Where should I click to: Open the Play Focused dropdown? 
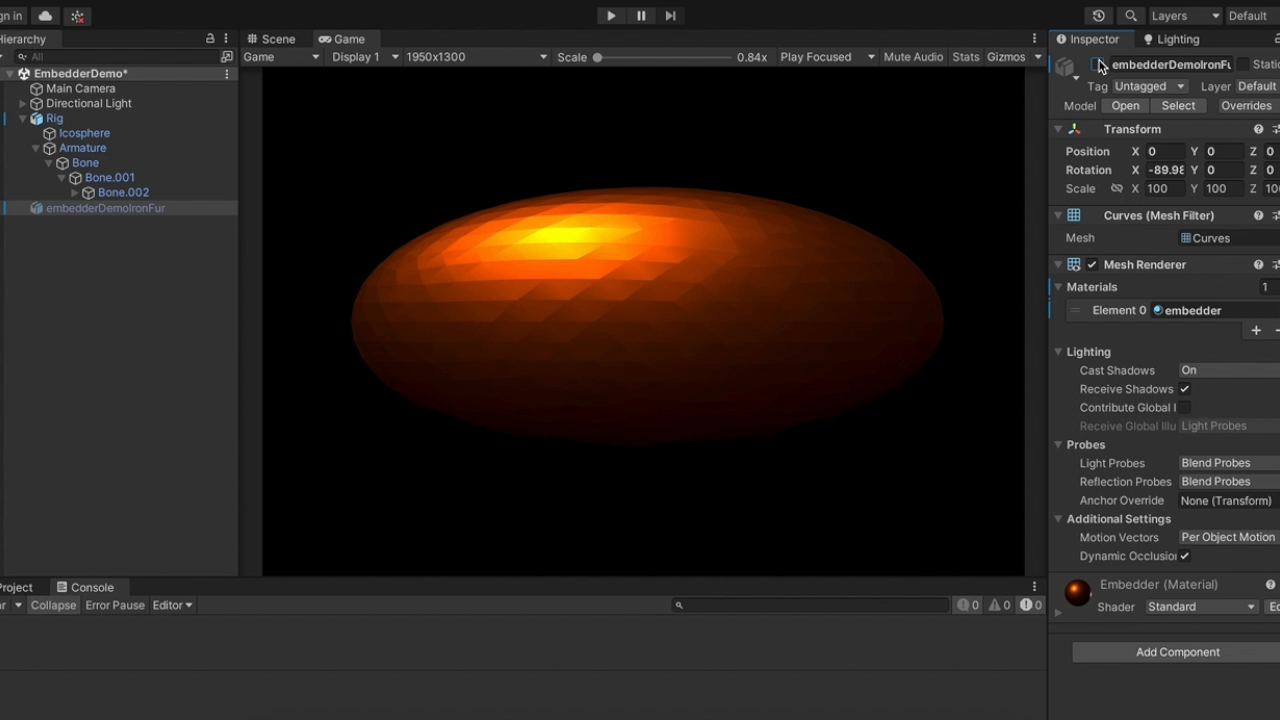[x=827, y=57]
